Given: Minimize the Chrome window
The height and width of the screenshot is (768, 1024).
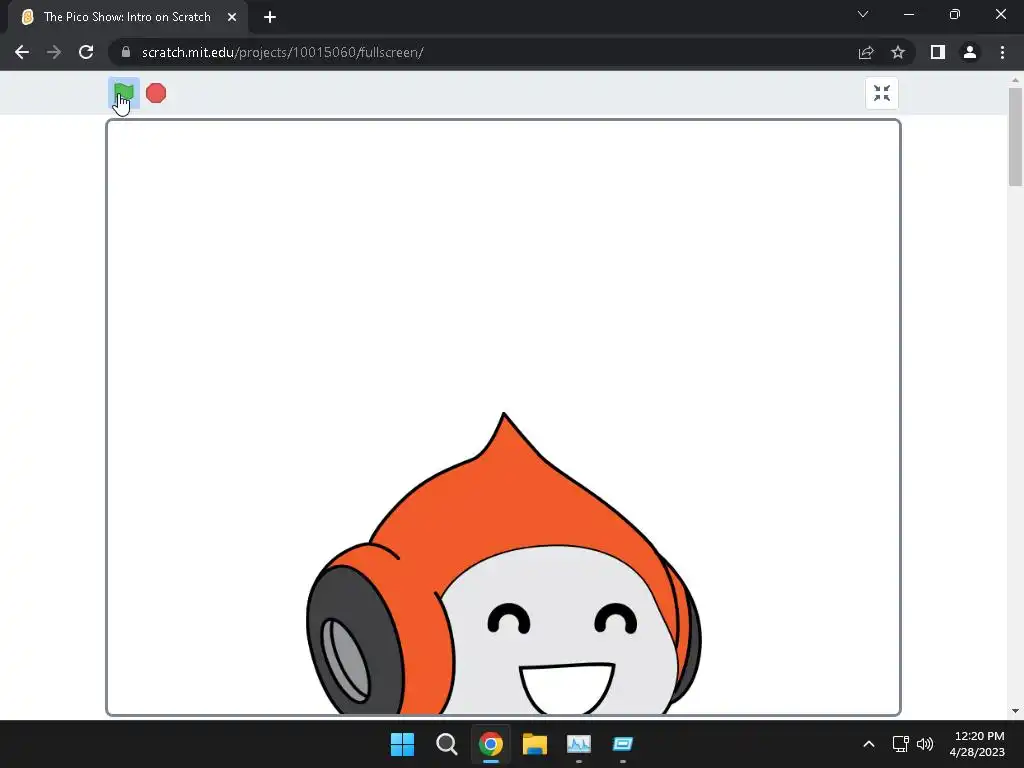Looking at the screenshot, I should tap(908, 14).
